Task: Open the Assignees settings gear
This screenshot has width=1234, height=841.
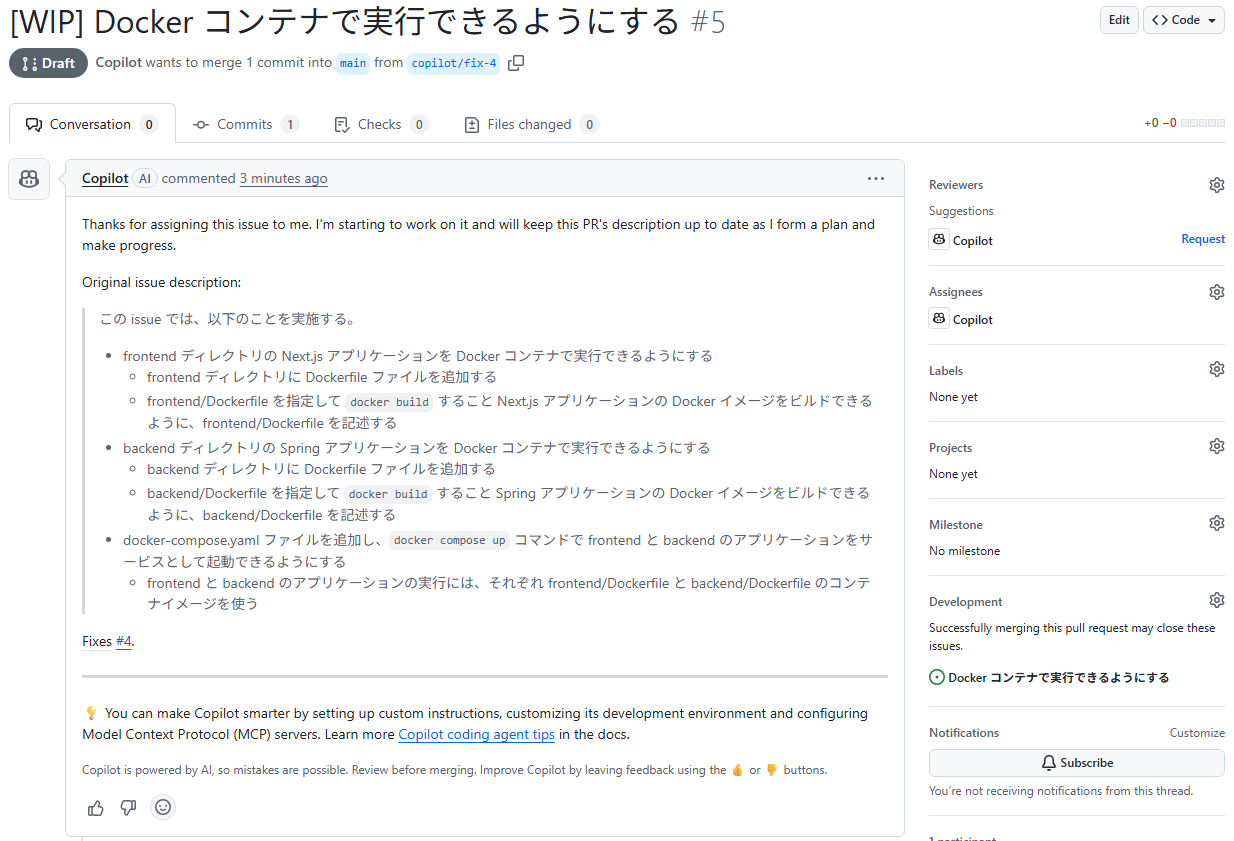Action: [1216, 292]
